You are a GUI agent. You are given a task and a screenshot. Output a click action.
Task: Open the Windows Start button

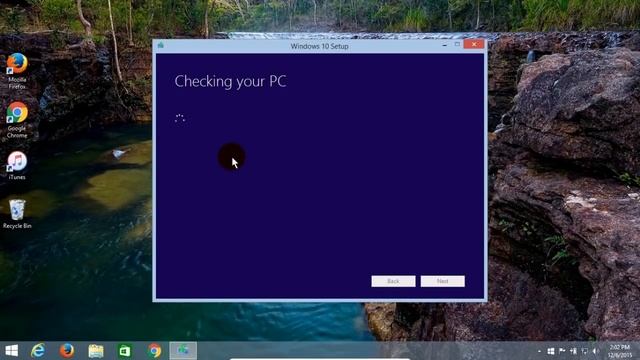pos(11,351)
